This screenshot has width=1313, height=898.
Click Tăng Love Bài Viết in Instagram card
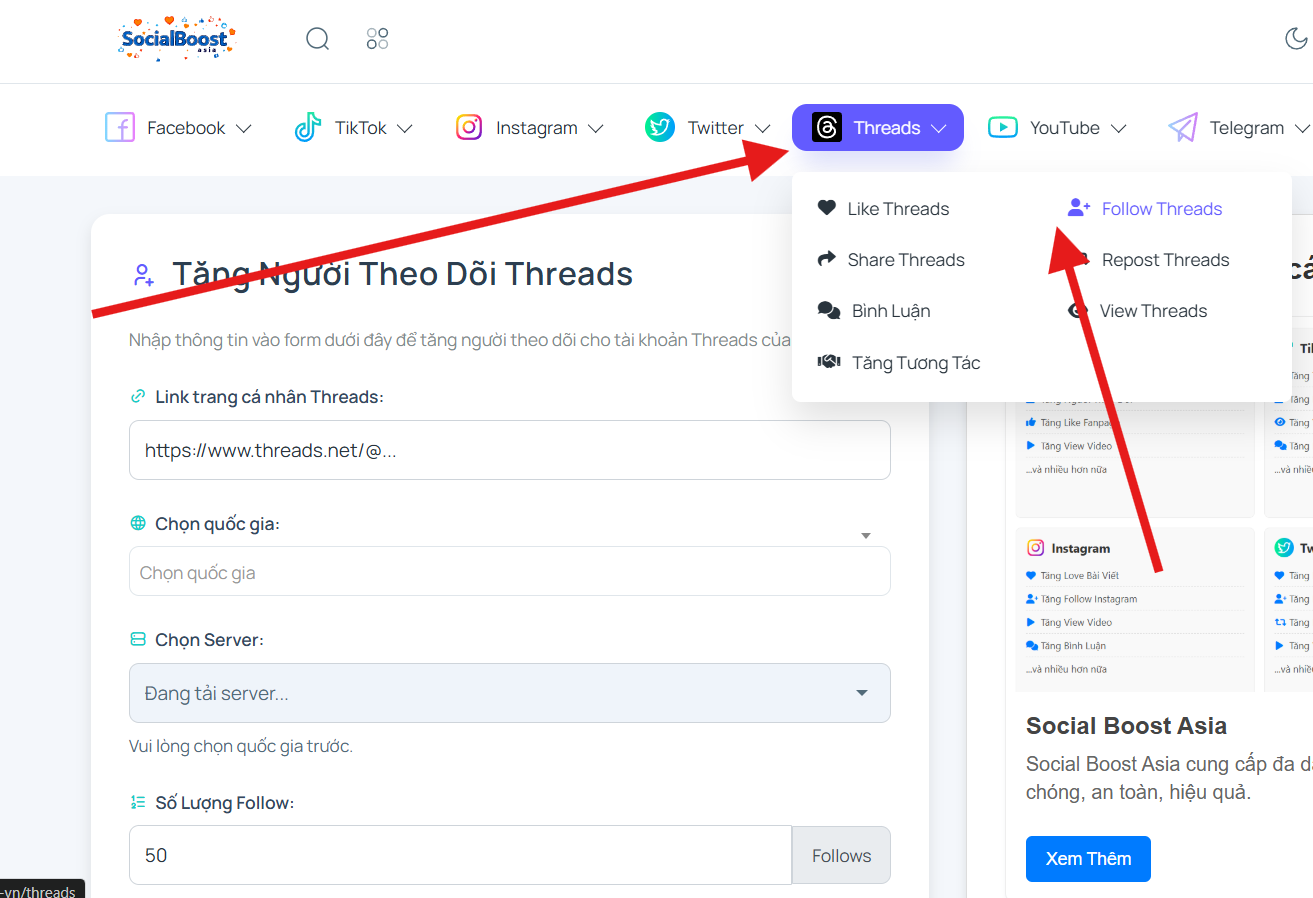click(1079, 576)
